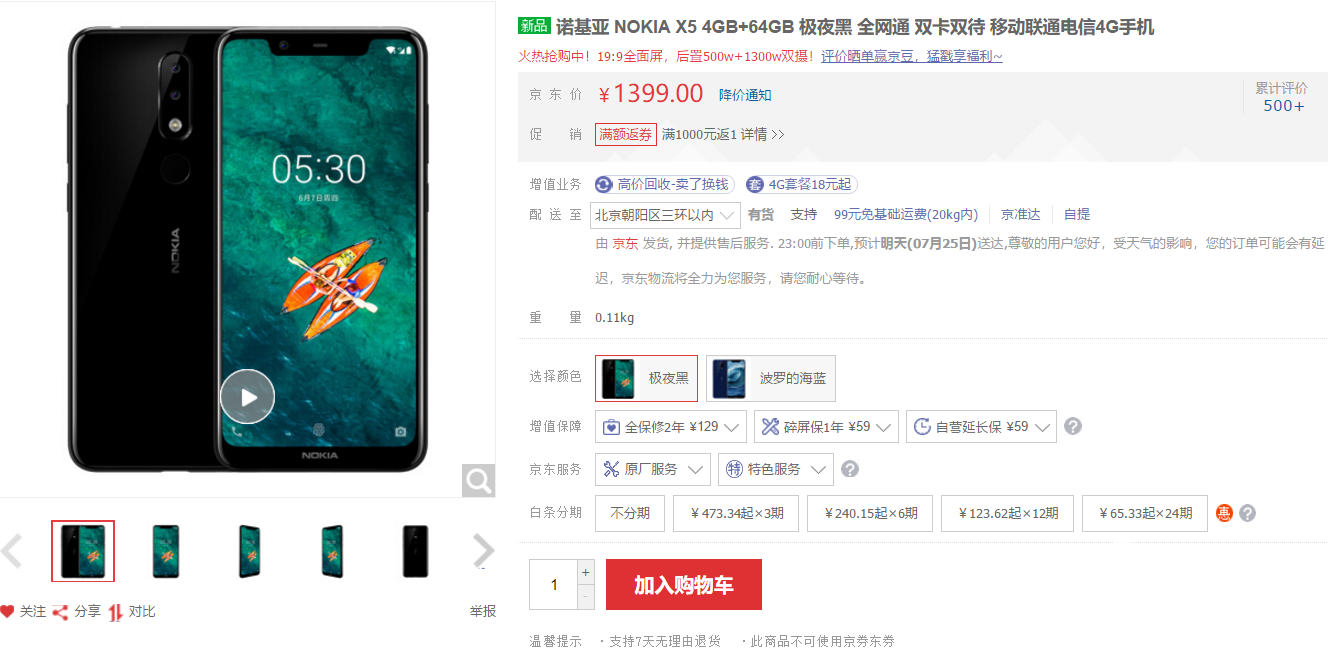Click the 对比 compare icon
Image resolution: width=1328 pixels, height=663 pixels.
point(116,612)
